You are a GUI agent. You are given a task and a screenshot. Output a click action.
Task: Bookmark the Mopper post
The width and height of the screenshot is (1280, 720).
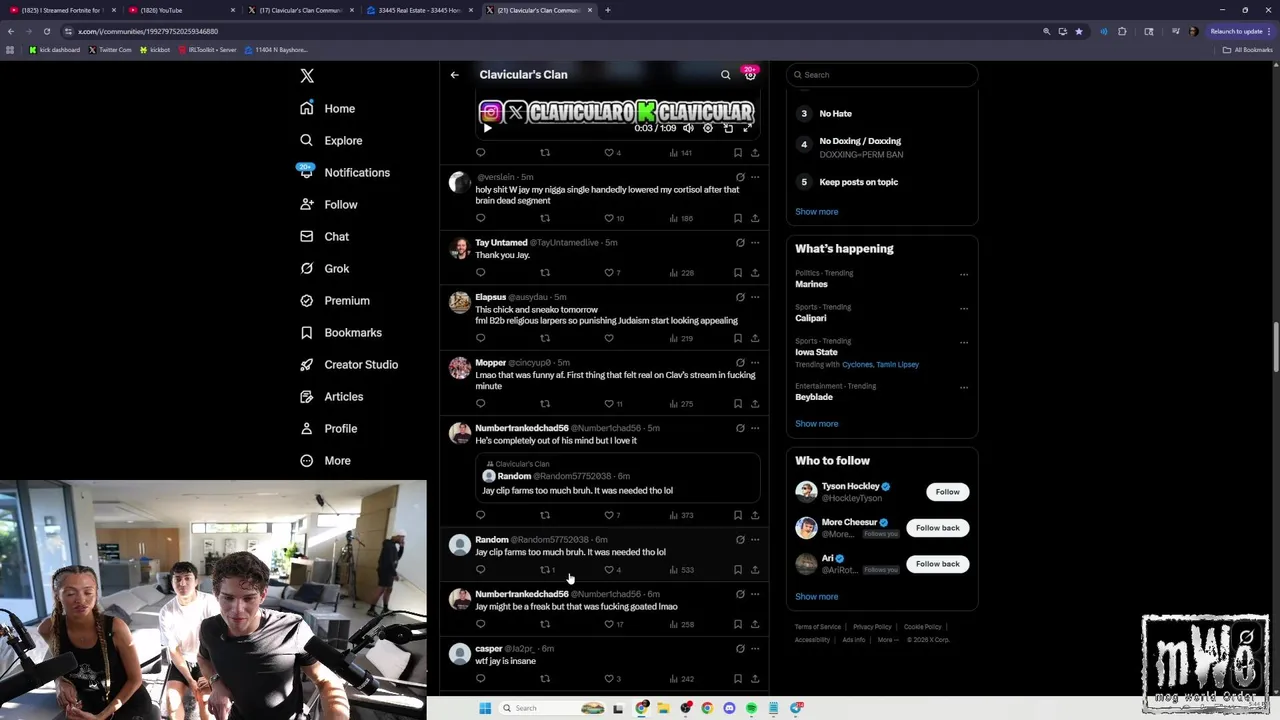[738, 404]
